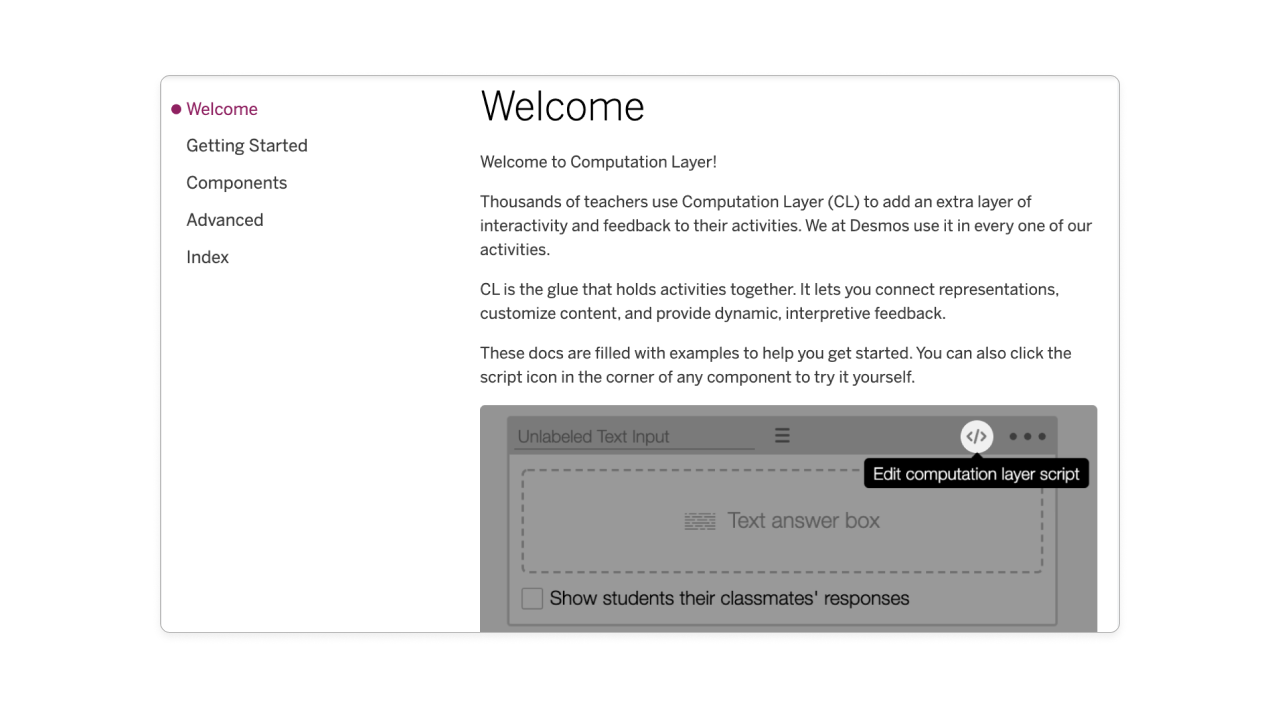
Task: Click the "Edit computation layer script" tooltip
Action: pyautogui.click(x=976, y=474)
